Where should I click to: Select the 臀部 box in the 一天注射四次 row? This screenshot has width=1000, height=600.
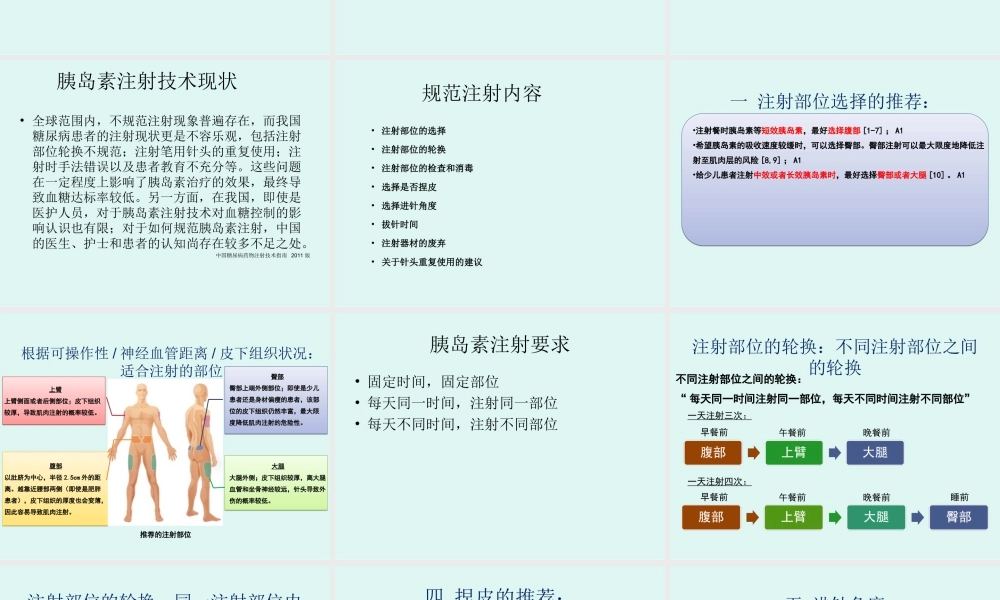[x=958, y=518]
